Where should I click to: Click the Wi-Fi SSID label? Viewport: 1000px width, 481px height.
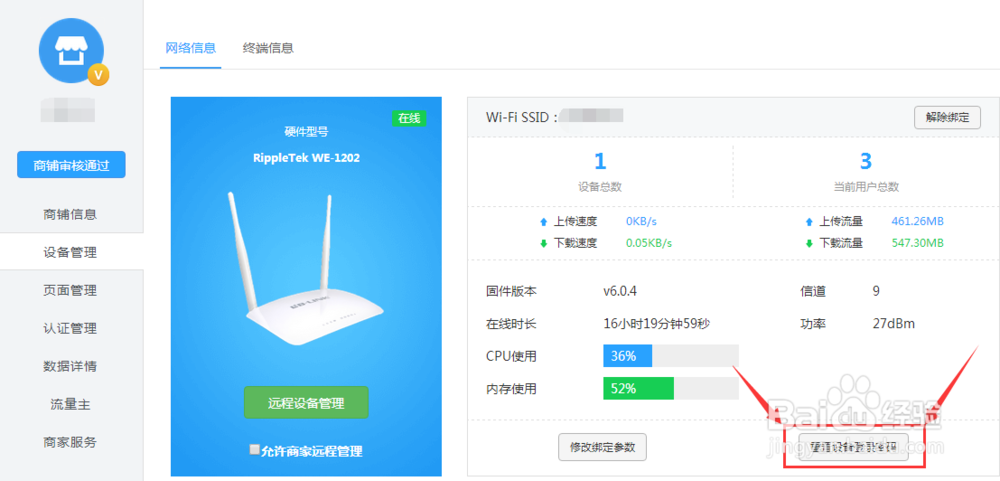pyautogui.click(x=522, y=117)
